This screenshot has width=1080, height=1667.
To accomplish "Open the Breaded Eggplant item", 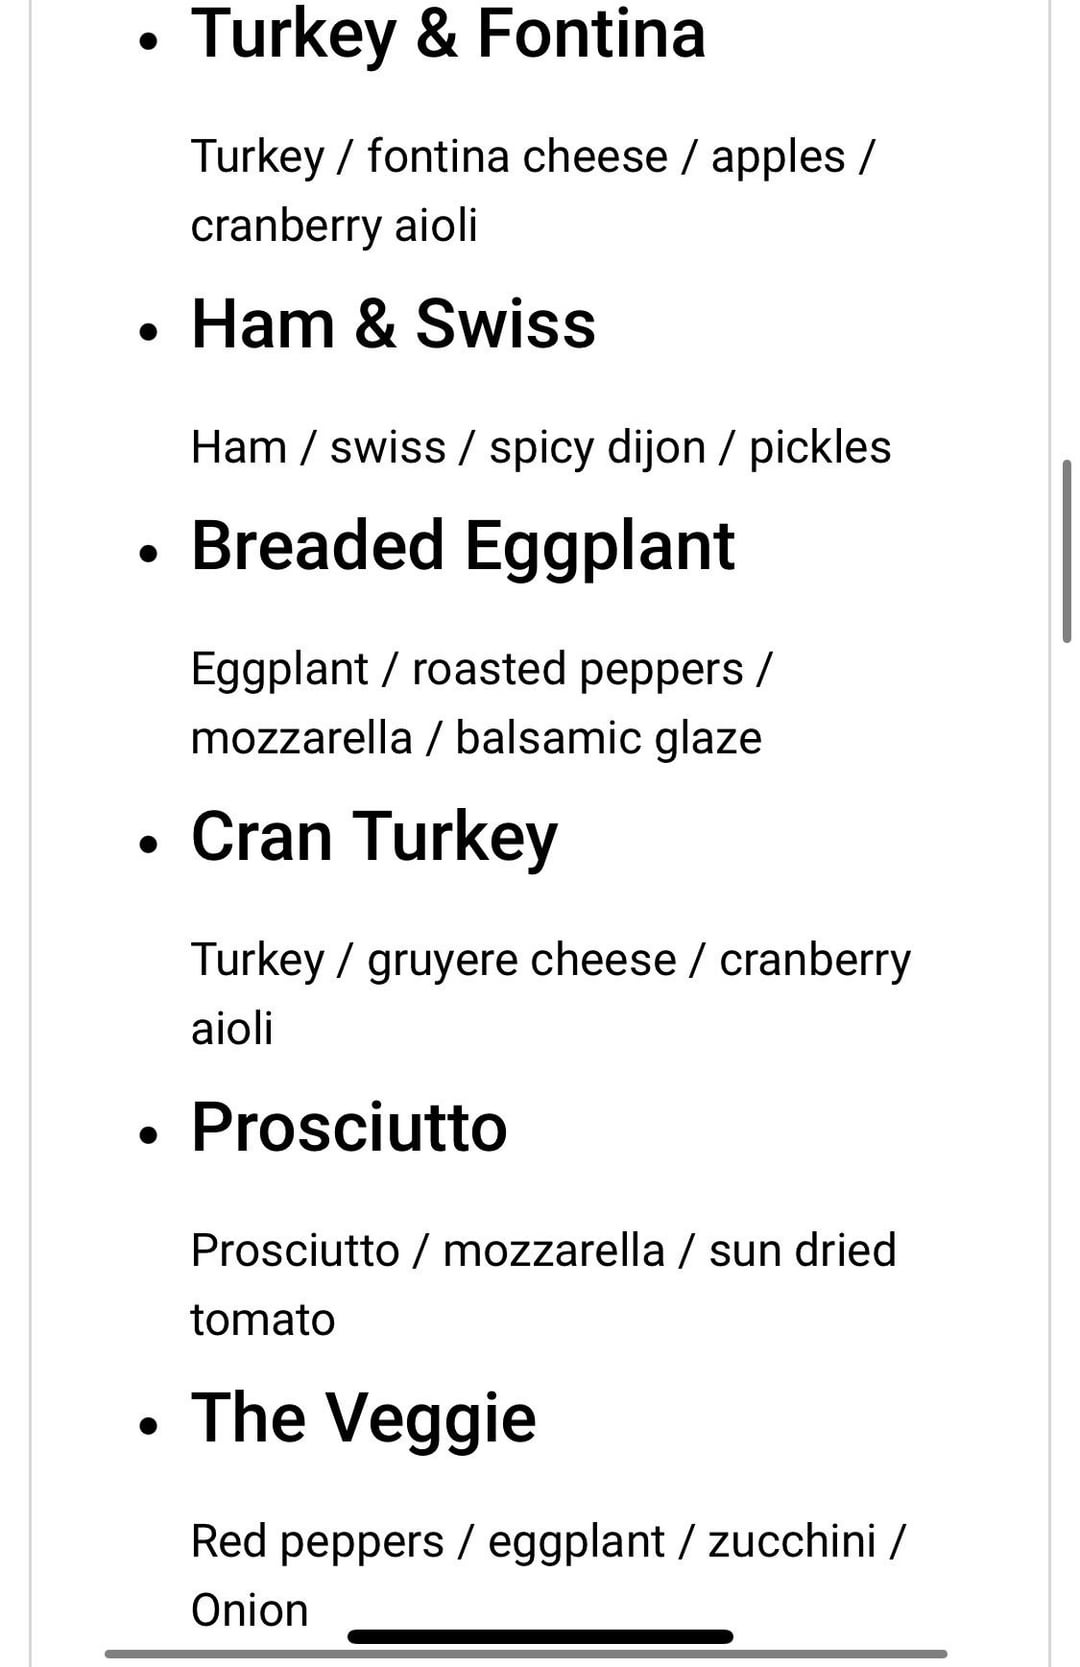I will 462,546.
